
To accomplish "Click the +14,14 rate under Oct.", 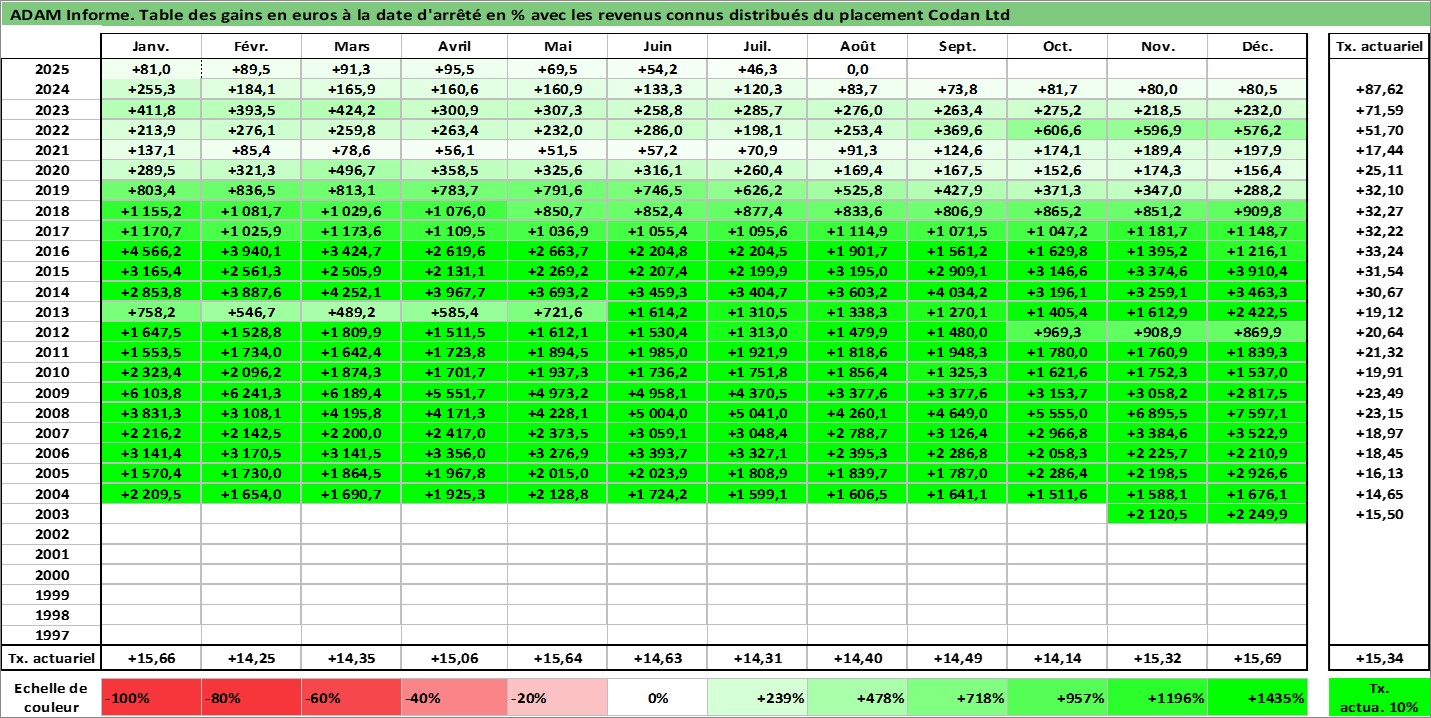I will 1057,658.
